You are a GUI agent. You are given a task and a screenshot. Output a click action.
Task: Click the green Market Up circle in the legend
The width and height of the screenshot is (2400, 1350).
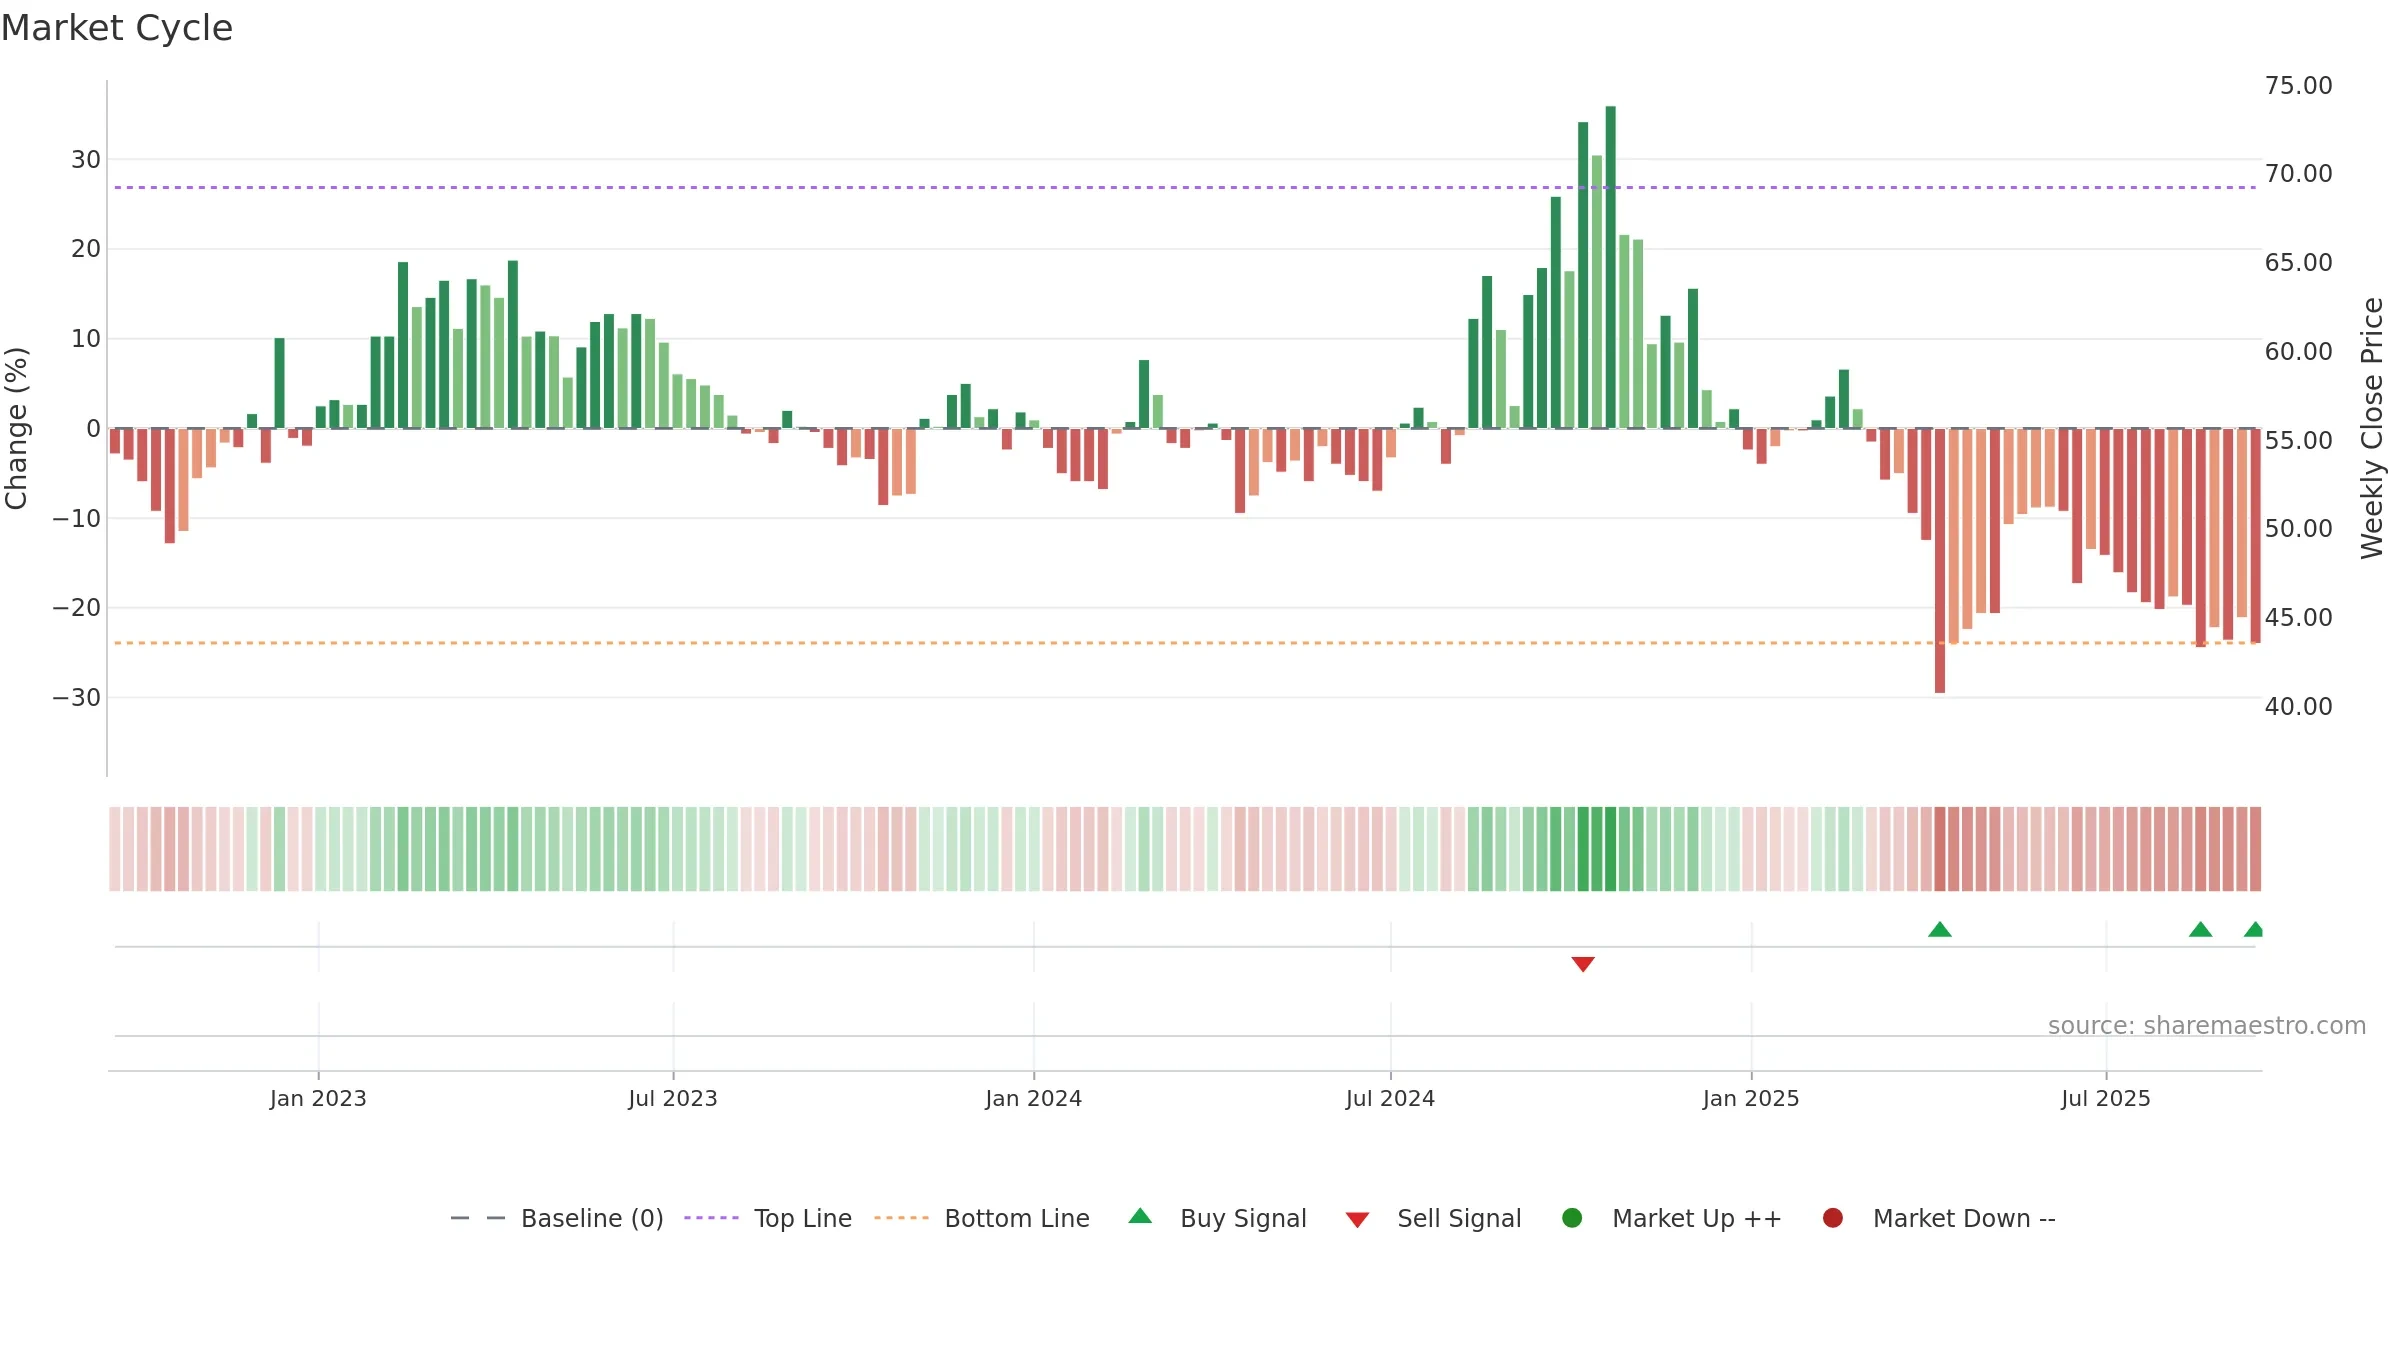pos(1572,1218)
